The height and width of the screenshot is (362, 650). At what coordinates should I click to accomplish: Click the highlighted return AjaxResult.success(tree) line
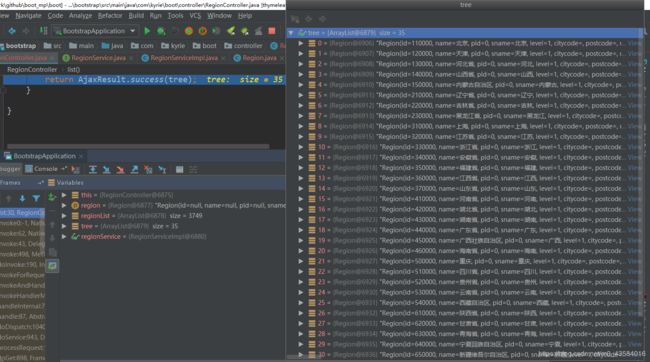pos(144,80)
